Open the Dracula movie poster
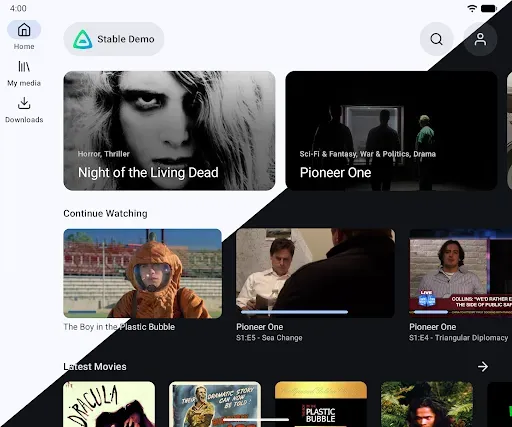Viewport: 512px width, 427px height. [x=109, y=404]
